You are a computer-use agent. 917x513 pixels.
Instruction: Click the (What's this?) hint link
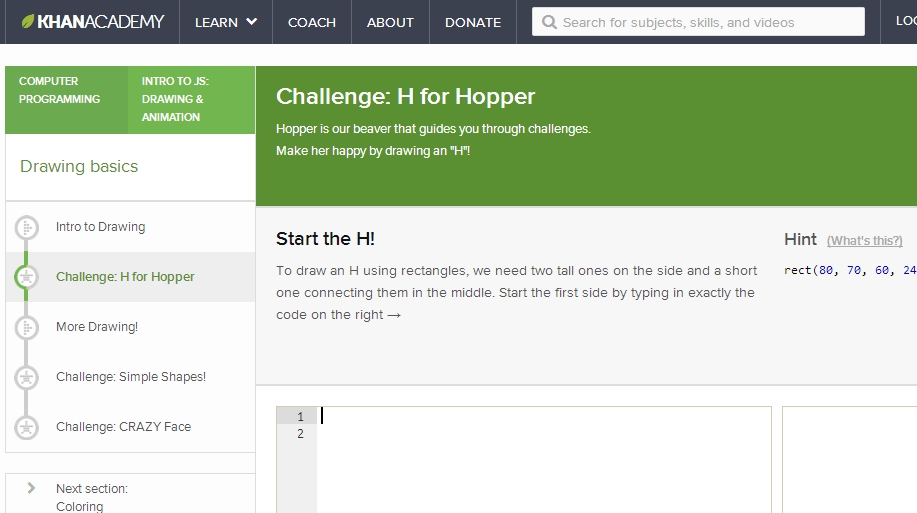coord(864,240)
